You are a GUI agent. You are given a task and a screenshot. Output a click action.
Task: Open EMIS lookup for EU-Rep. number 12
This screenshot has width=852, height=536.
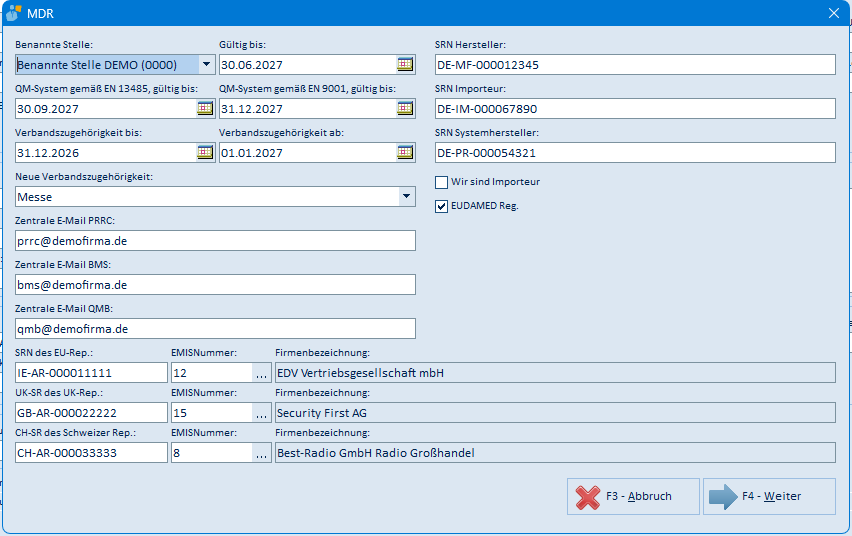261,373
